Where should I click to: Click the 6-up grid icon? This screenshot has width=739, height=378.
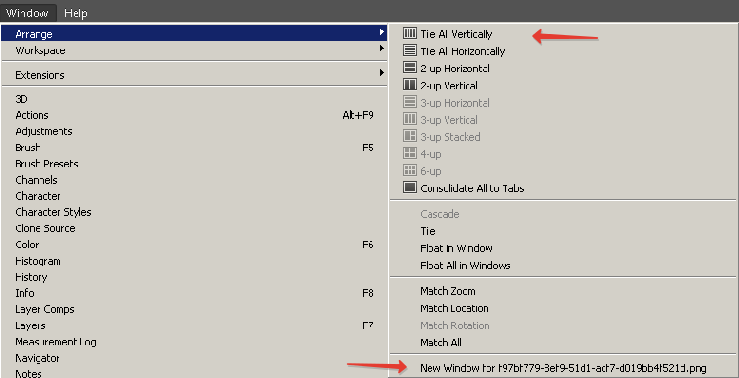click(410, 170)
